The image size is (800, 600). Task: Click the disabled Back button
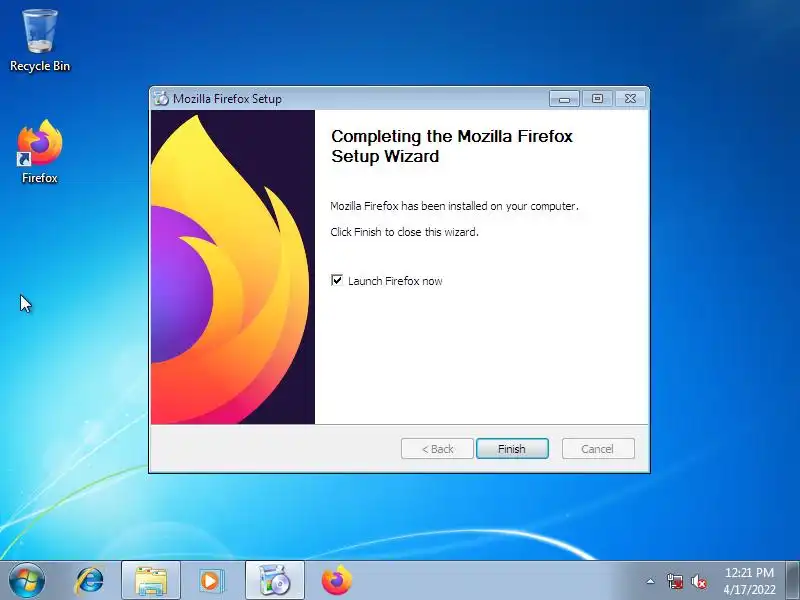(x=437, y=449)
